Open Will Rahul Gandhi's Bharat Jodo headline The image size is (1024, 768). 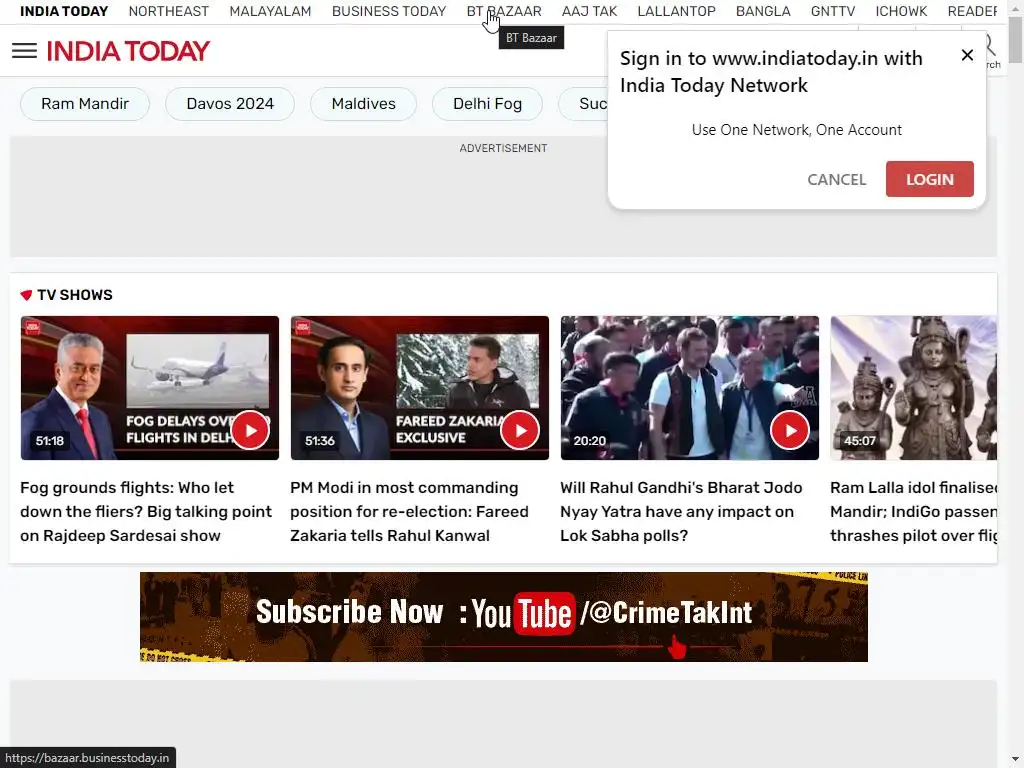pos(681,511)
